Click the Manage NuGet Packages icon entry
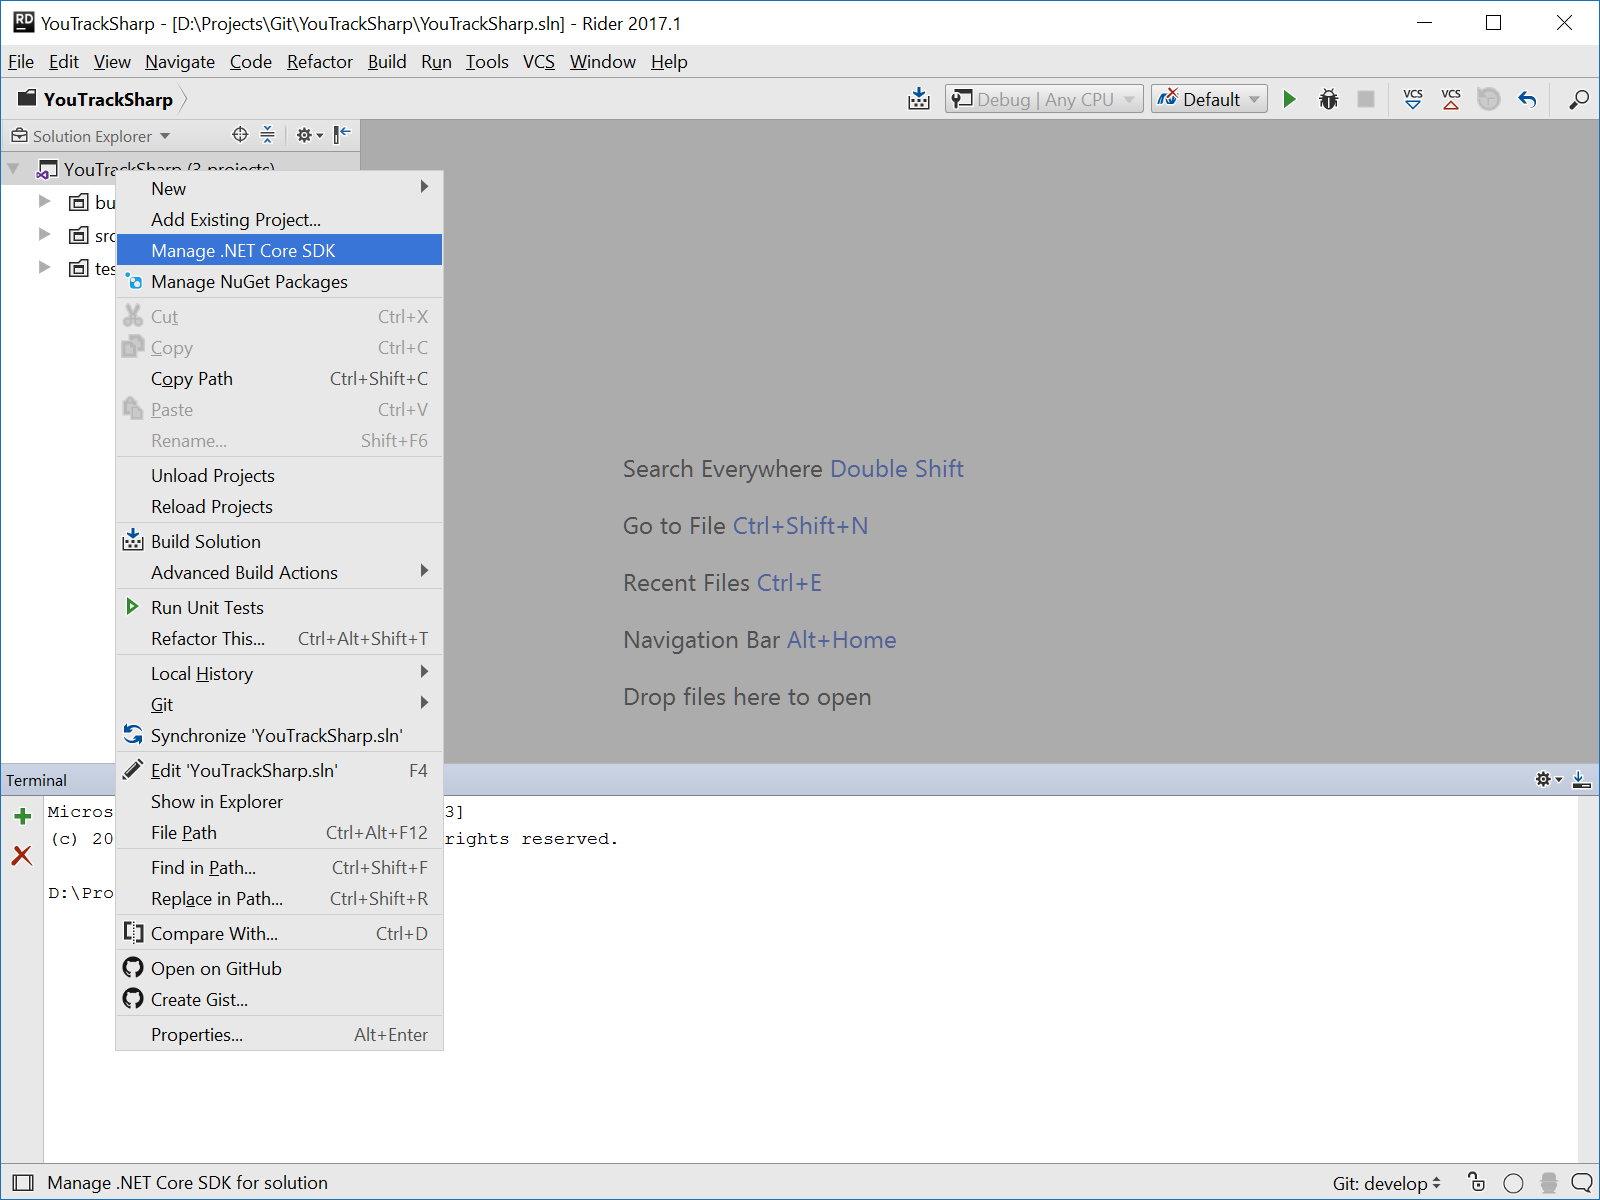The width and height of the screenshot is (1600, 1200). (x=280, y=282)
